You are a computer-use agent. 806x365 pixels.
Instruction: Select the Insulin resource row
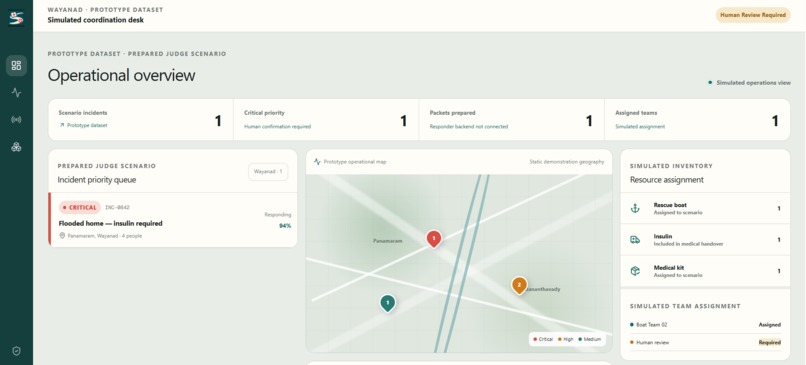click(x=705, y=240)
